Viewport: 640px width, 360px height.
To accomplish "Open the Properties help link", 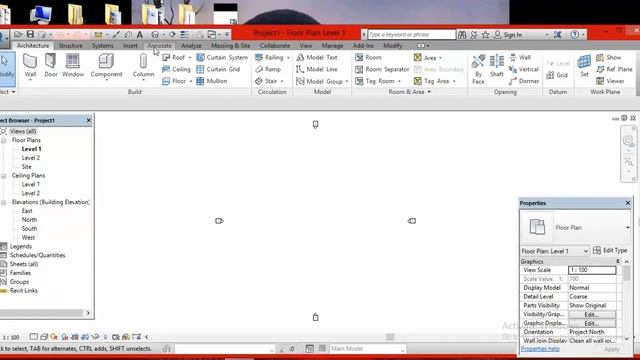I will pyautogui.click(x=540, y=349).
